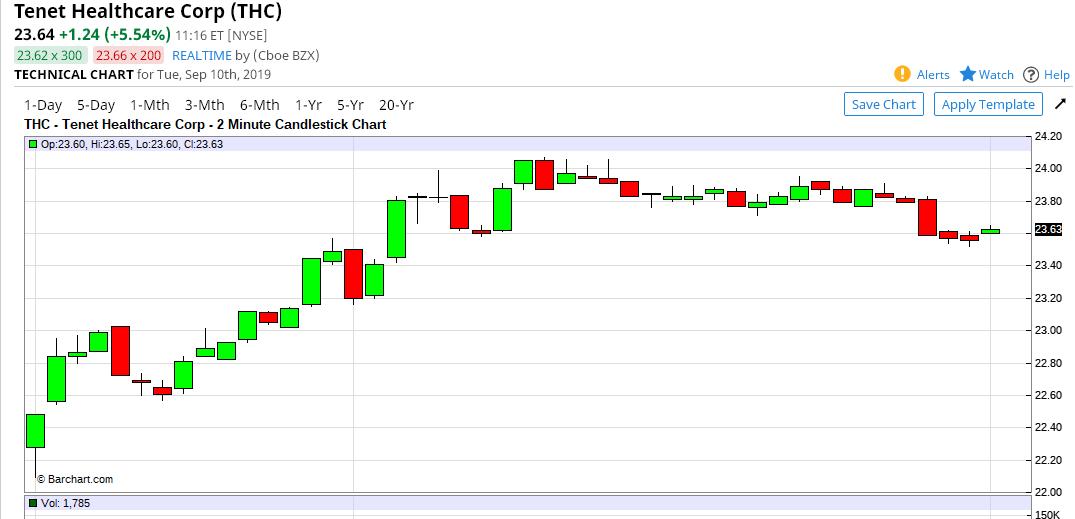This screenshot has height=519, width=1075.
Task: Expand chart with the diagonal arrow icon
Action: 1061,104
